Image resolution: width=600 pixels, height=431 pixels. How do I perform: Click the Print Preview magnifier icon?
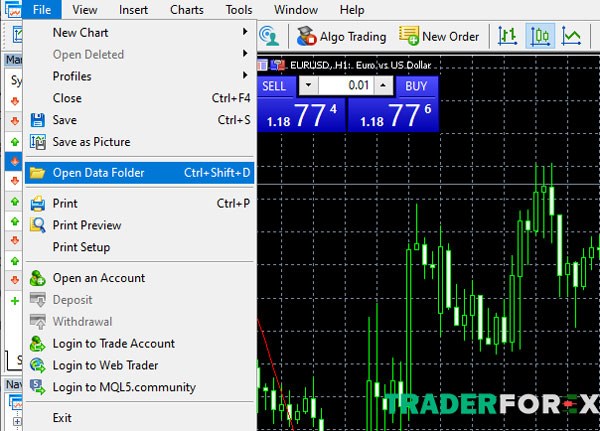(x=38, y=225)
